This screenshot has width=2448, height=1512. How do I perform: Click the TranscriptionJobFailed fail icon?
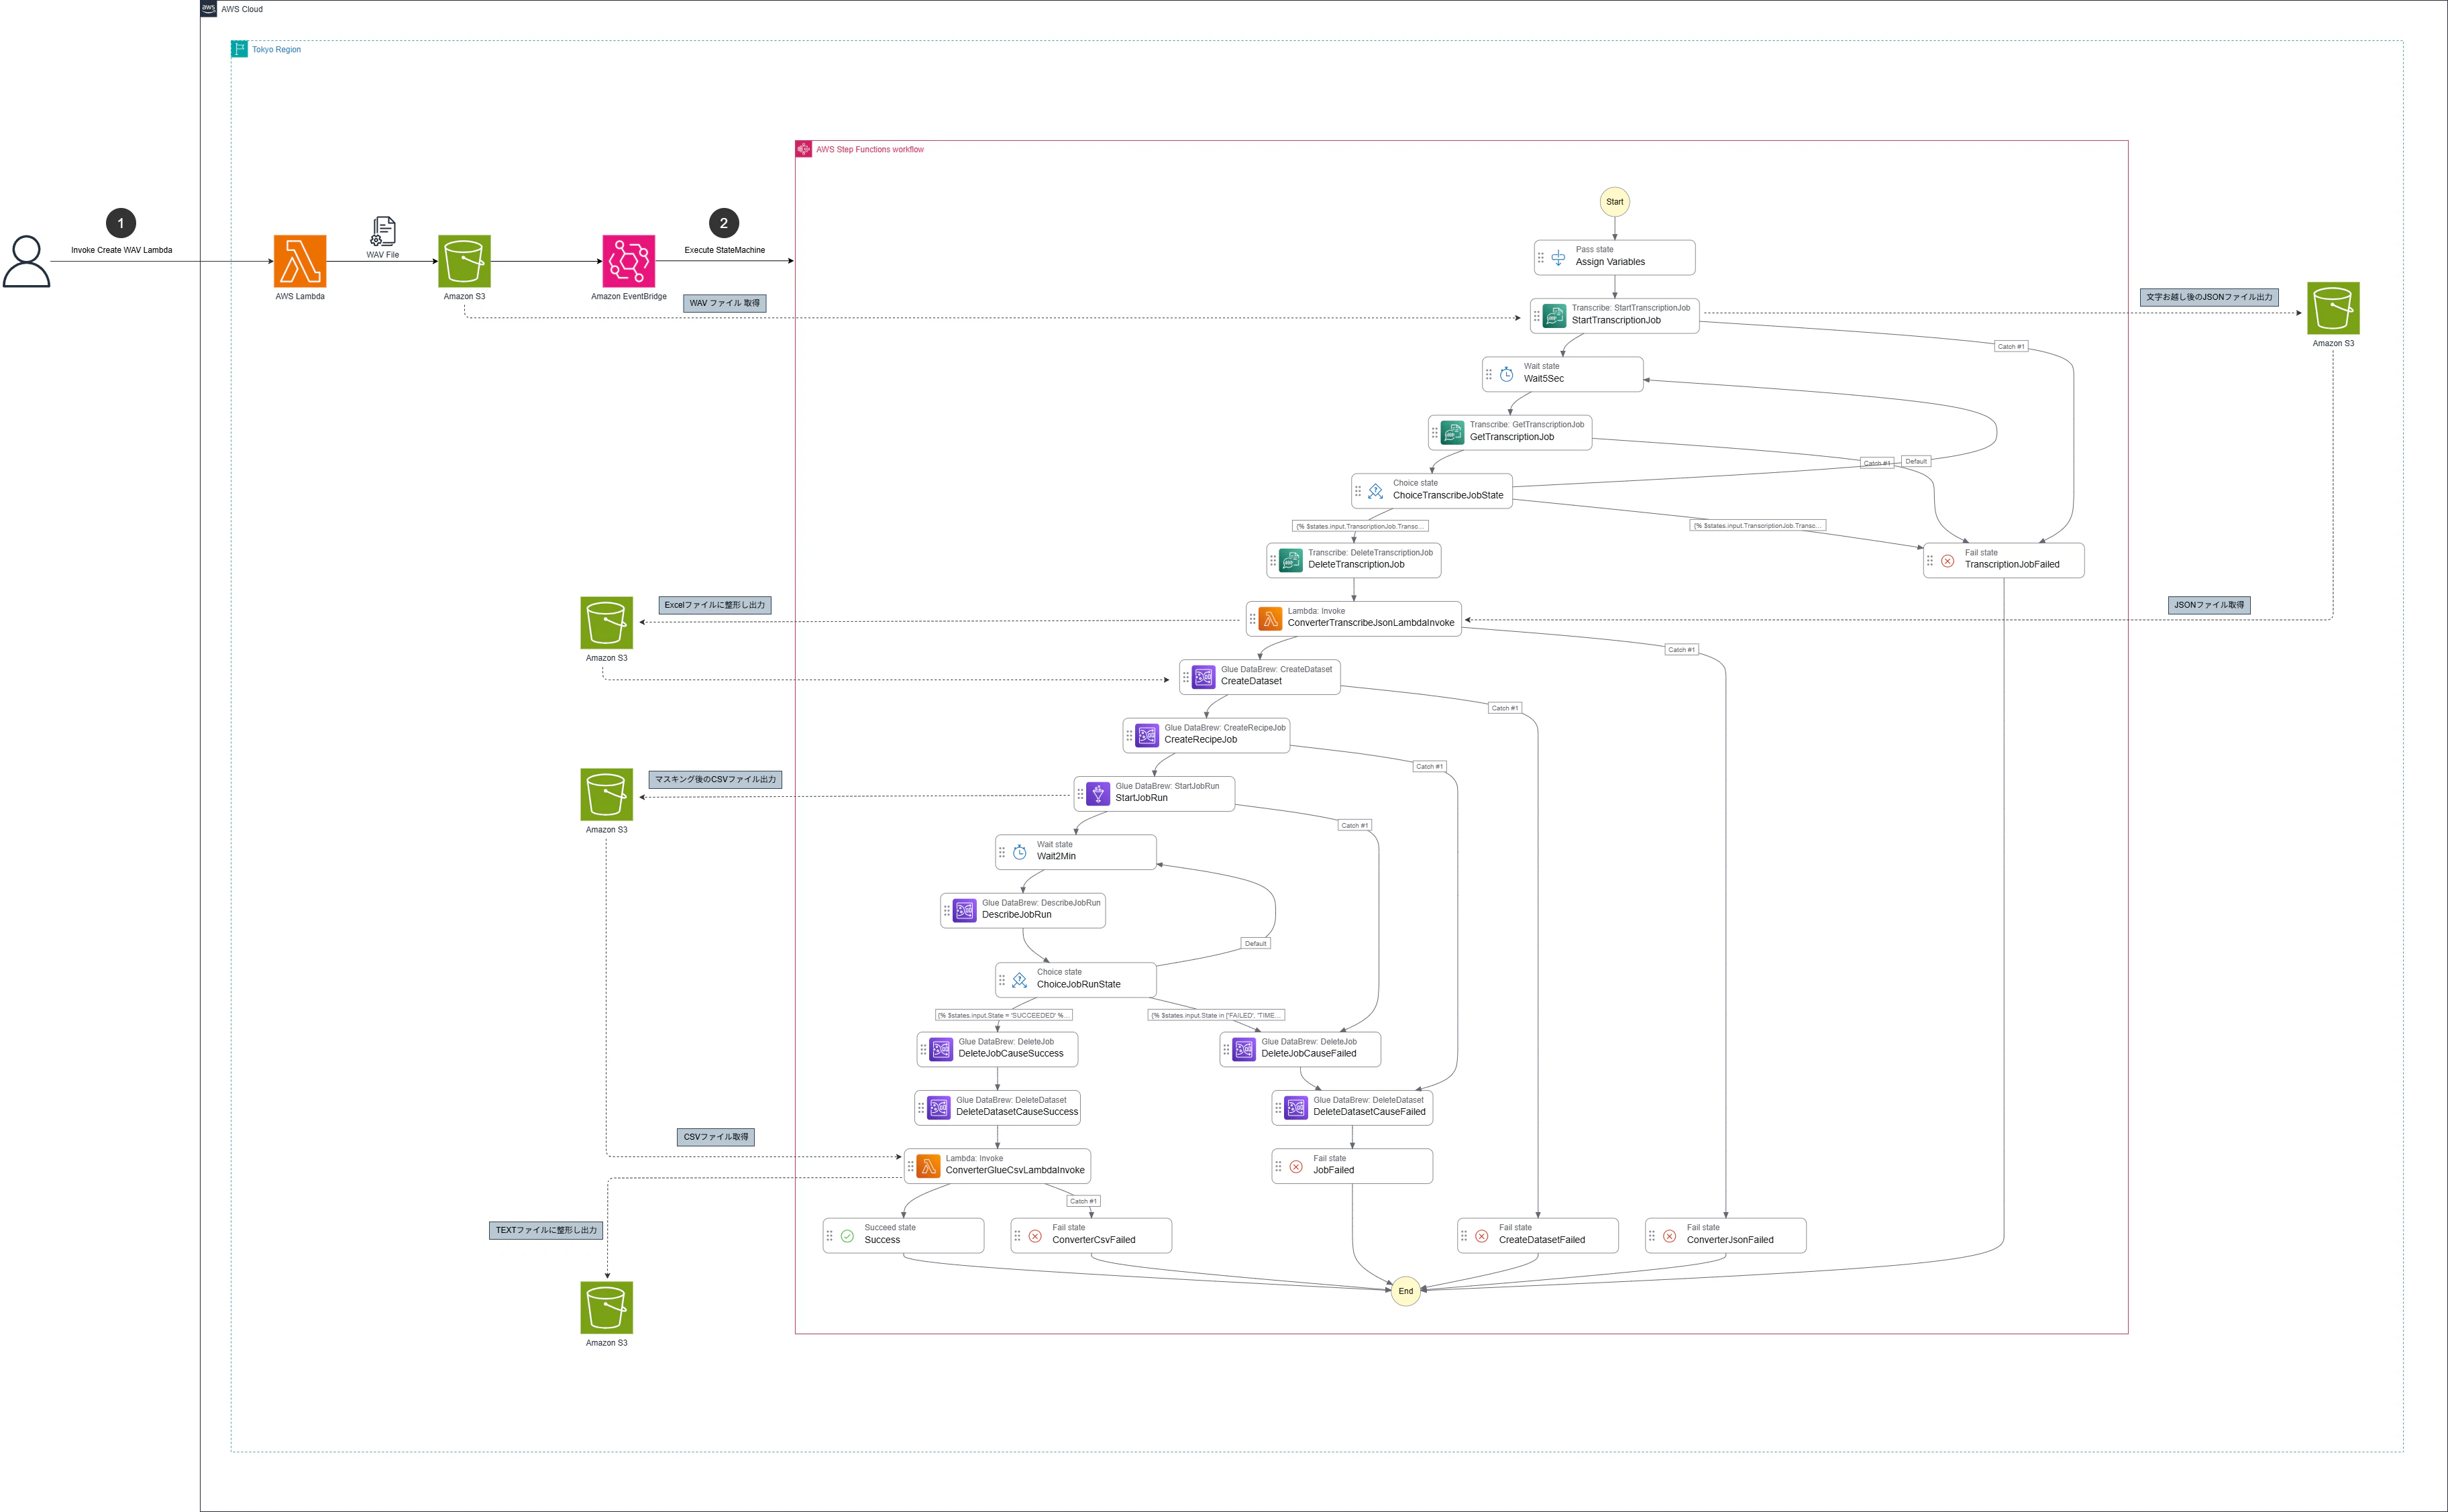click(1947, 561)
